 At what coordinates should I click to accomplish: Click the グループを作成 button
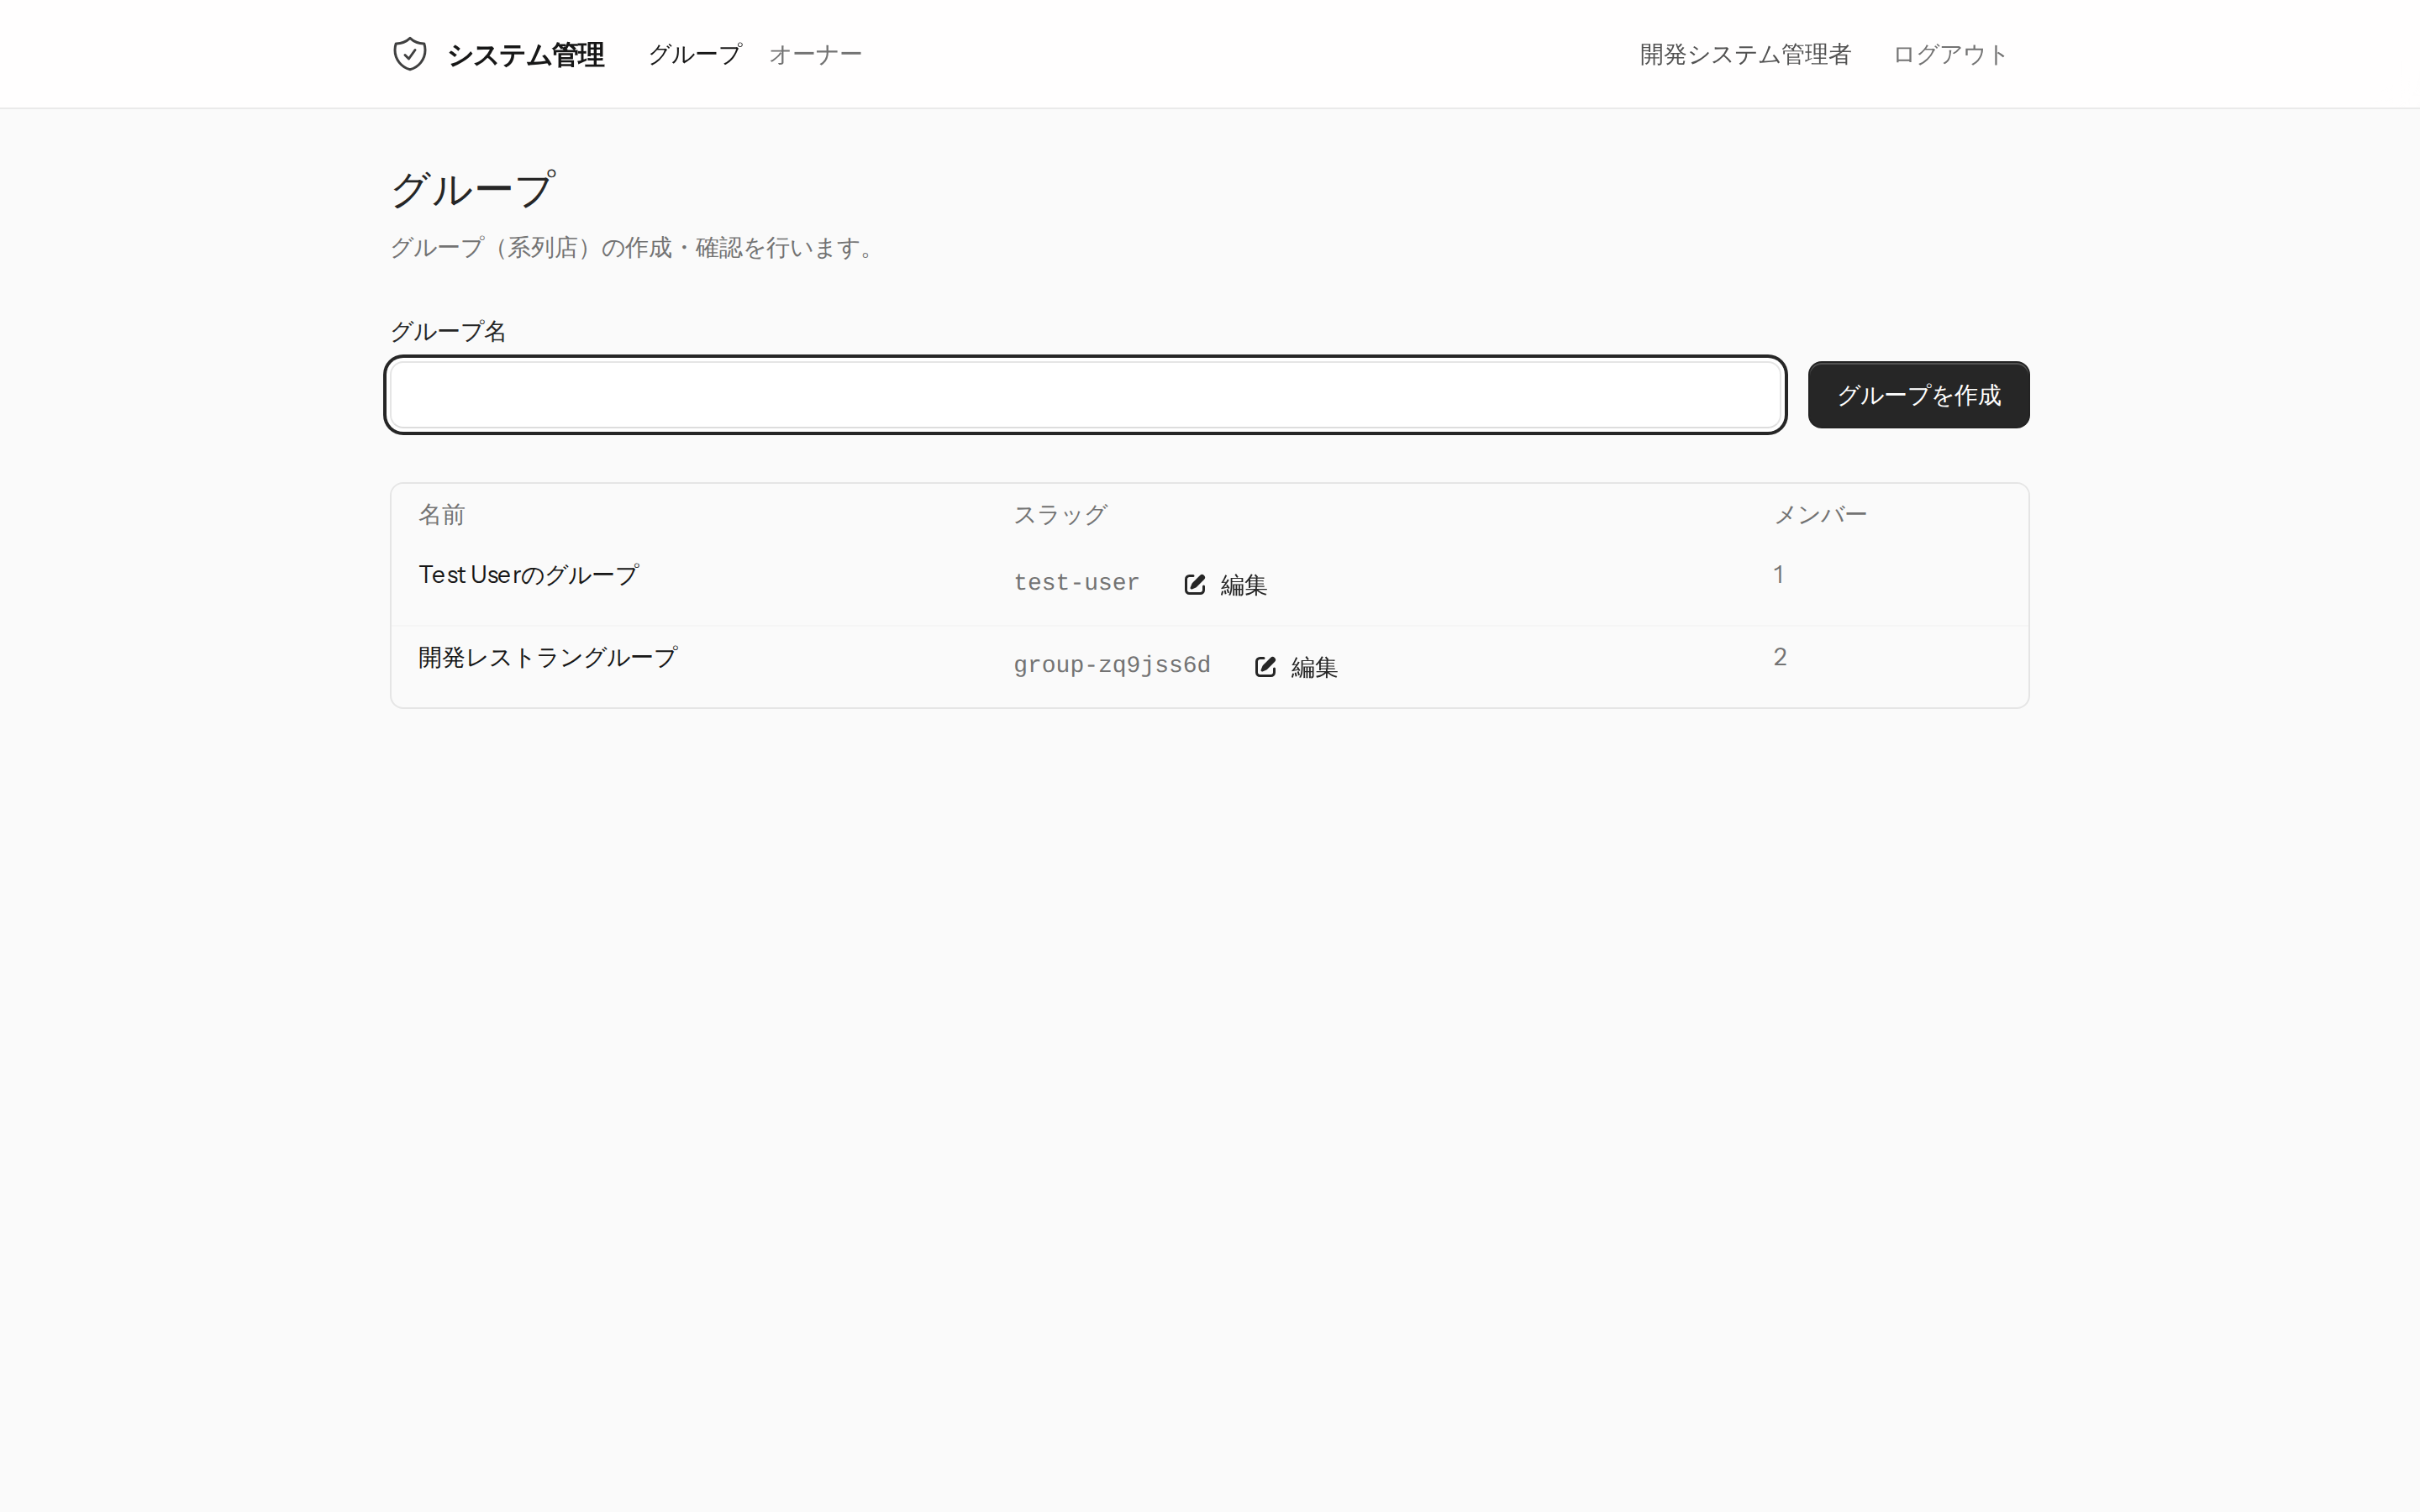(1918, 395)
